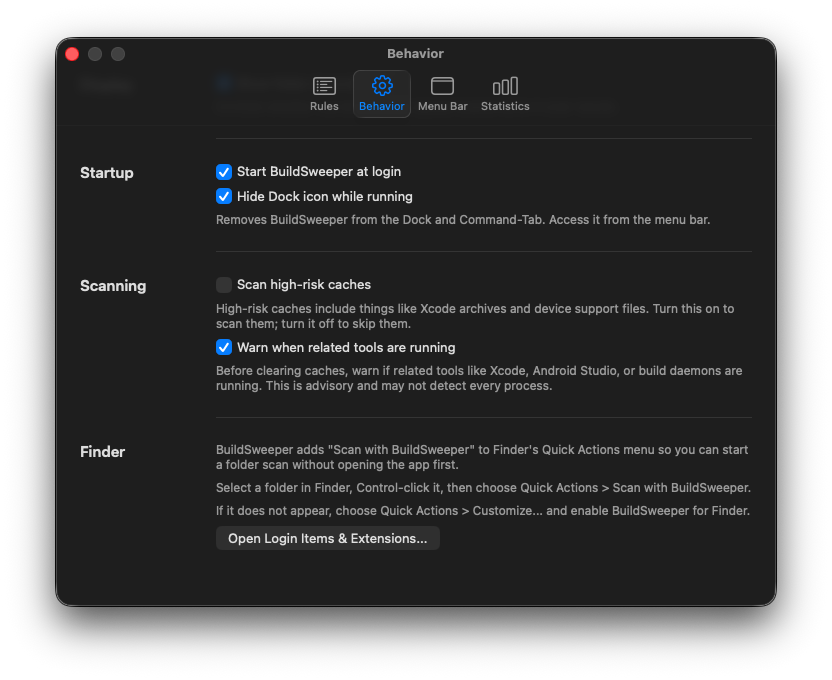
Task: Click Open Login Items & Extensions button
Action: (327, 538)
